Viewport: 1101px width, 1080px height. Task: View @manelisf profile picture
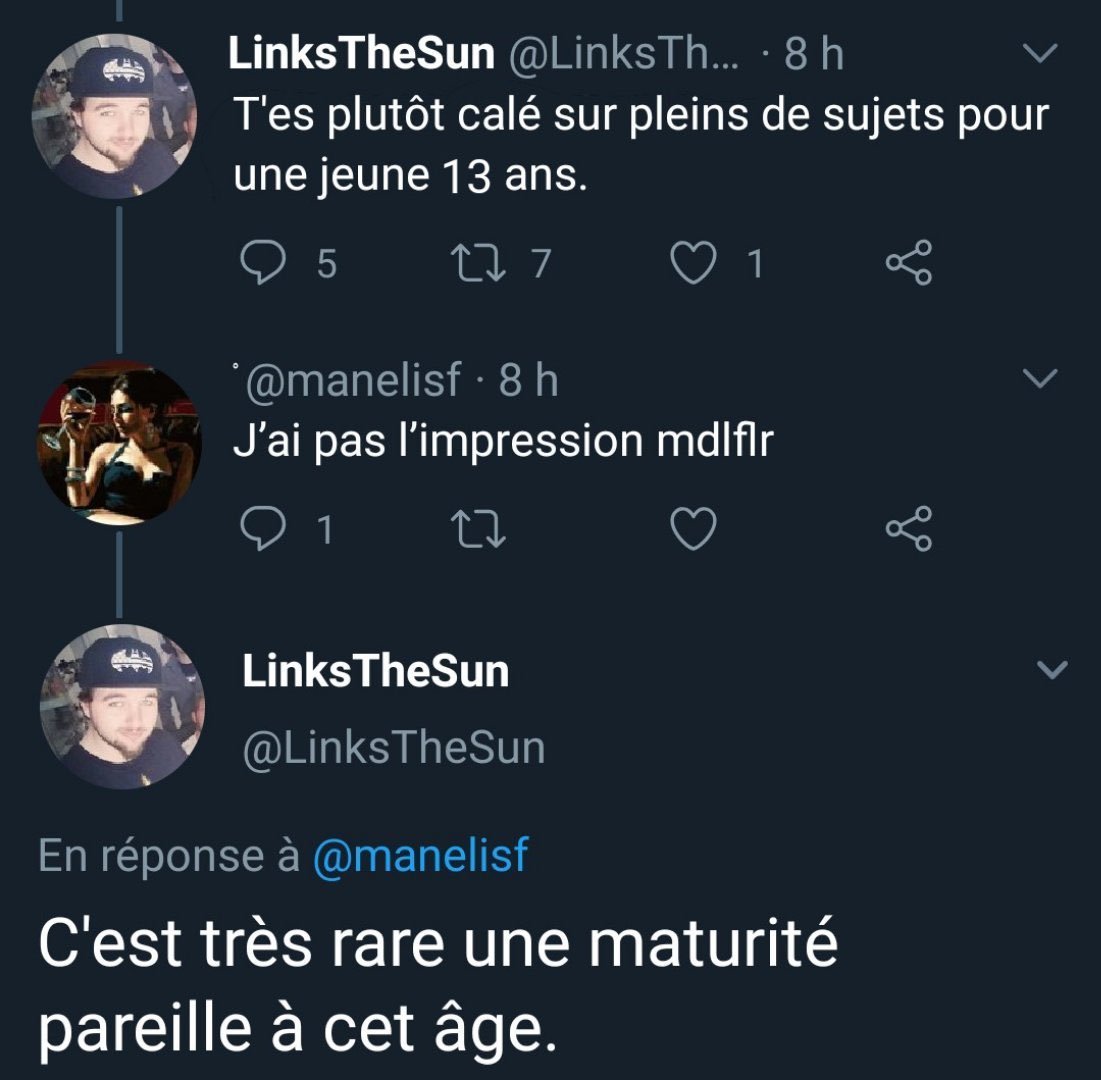tap(119, 441)
